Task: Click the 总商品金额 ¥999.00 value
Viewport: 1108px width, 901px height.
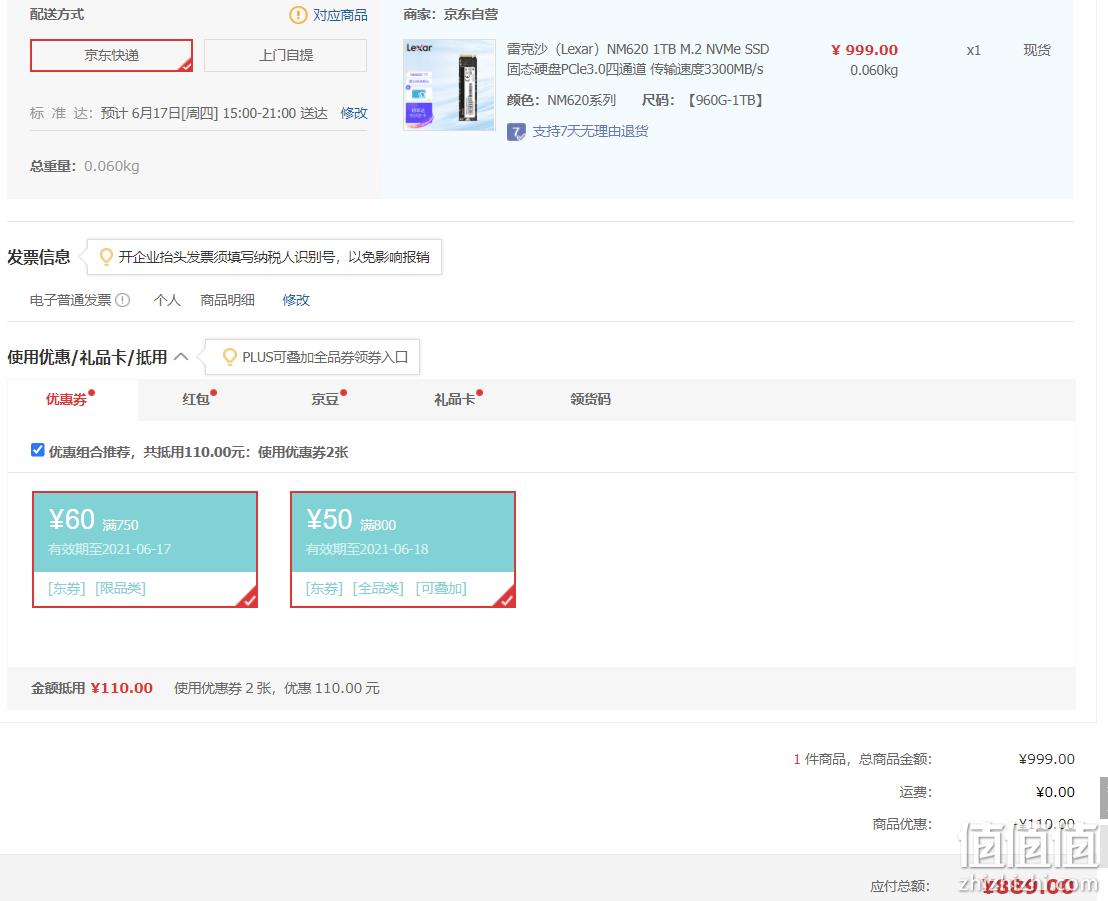Action: point(1047,759)
